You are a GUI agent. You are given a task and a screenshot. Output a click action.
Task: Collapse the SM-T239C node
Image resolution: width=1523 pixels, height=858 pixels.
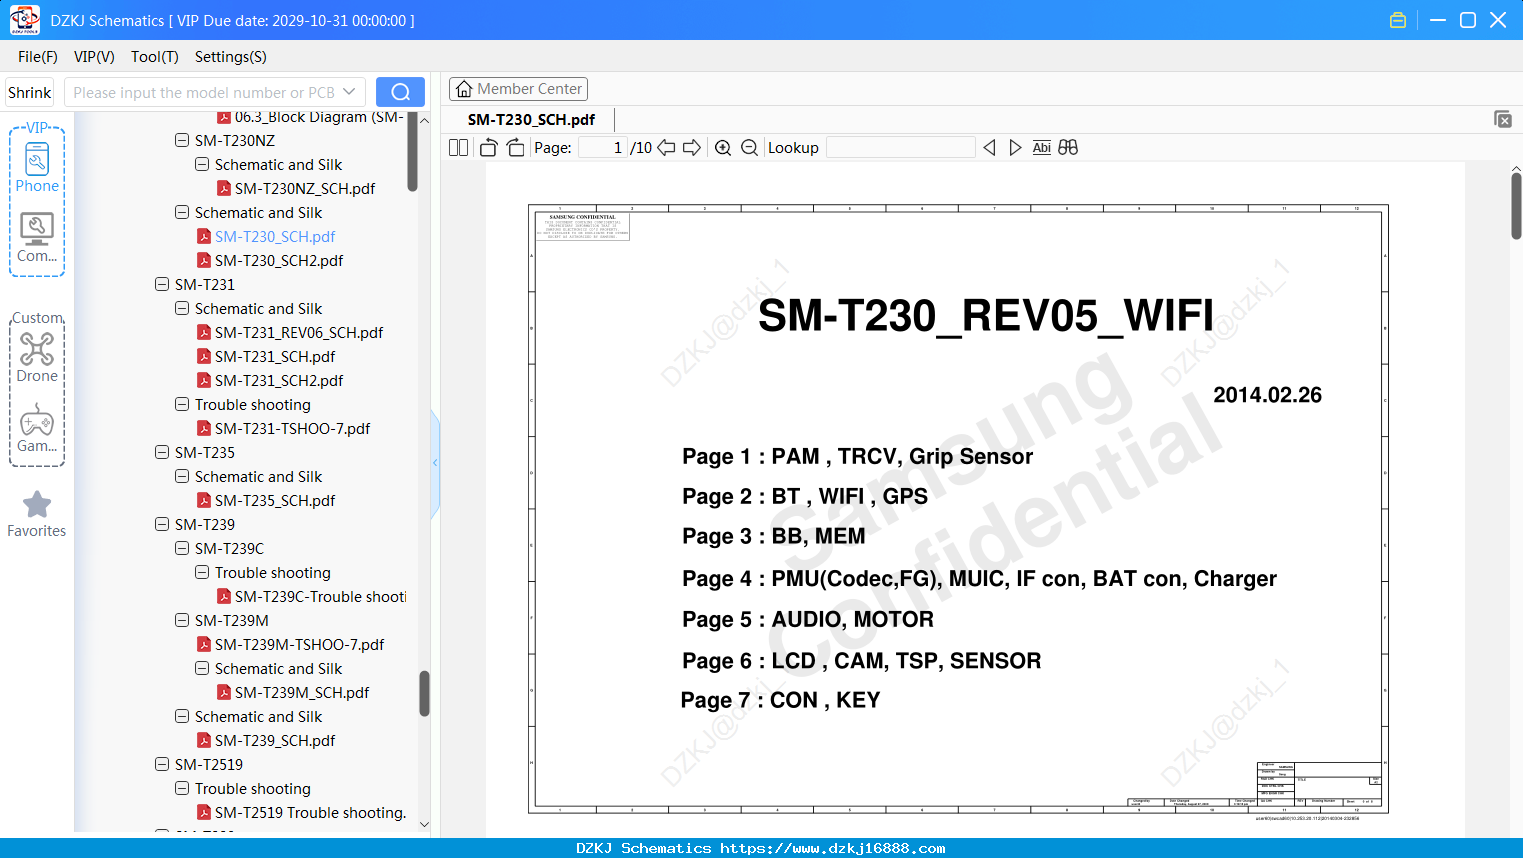click(x=182, y=548)
